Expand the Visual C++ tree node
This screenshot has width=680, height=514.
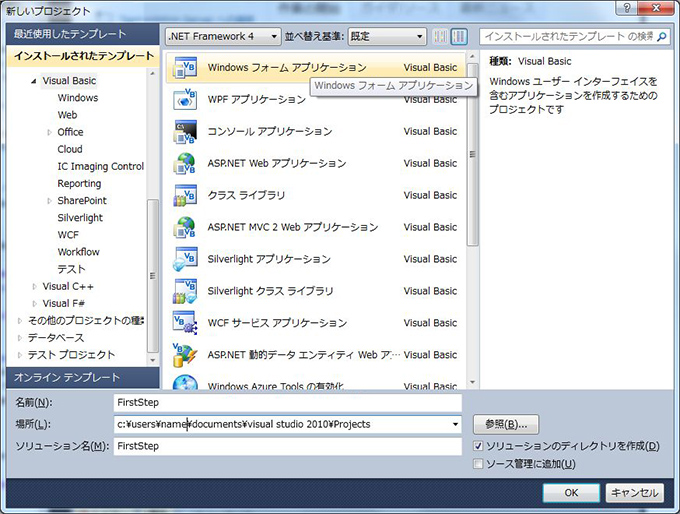(35, 287)
